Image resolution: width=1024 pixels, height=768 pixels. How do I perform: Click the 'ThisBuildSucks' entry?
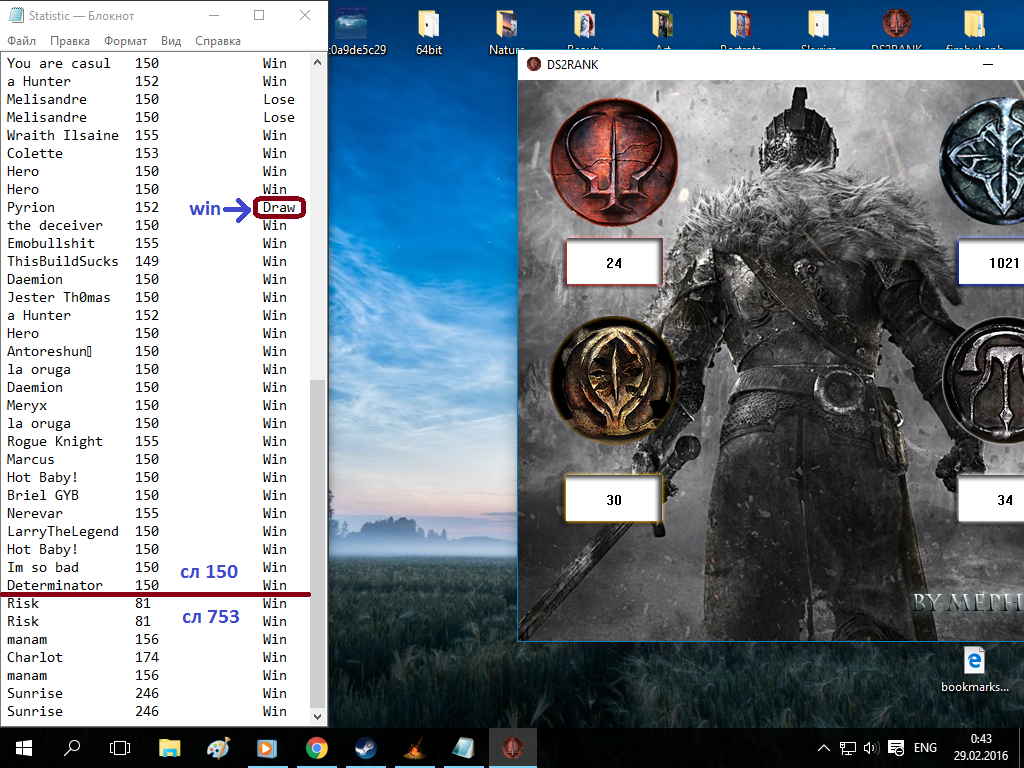[x=63, y=261]
